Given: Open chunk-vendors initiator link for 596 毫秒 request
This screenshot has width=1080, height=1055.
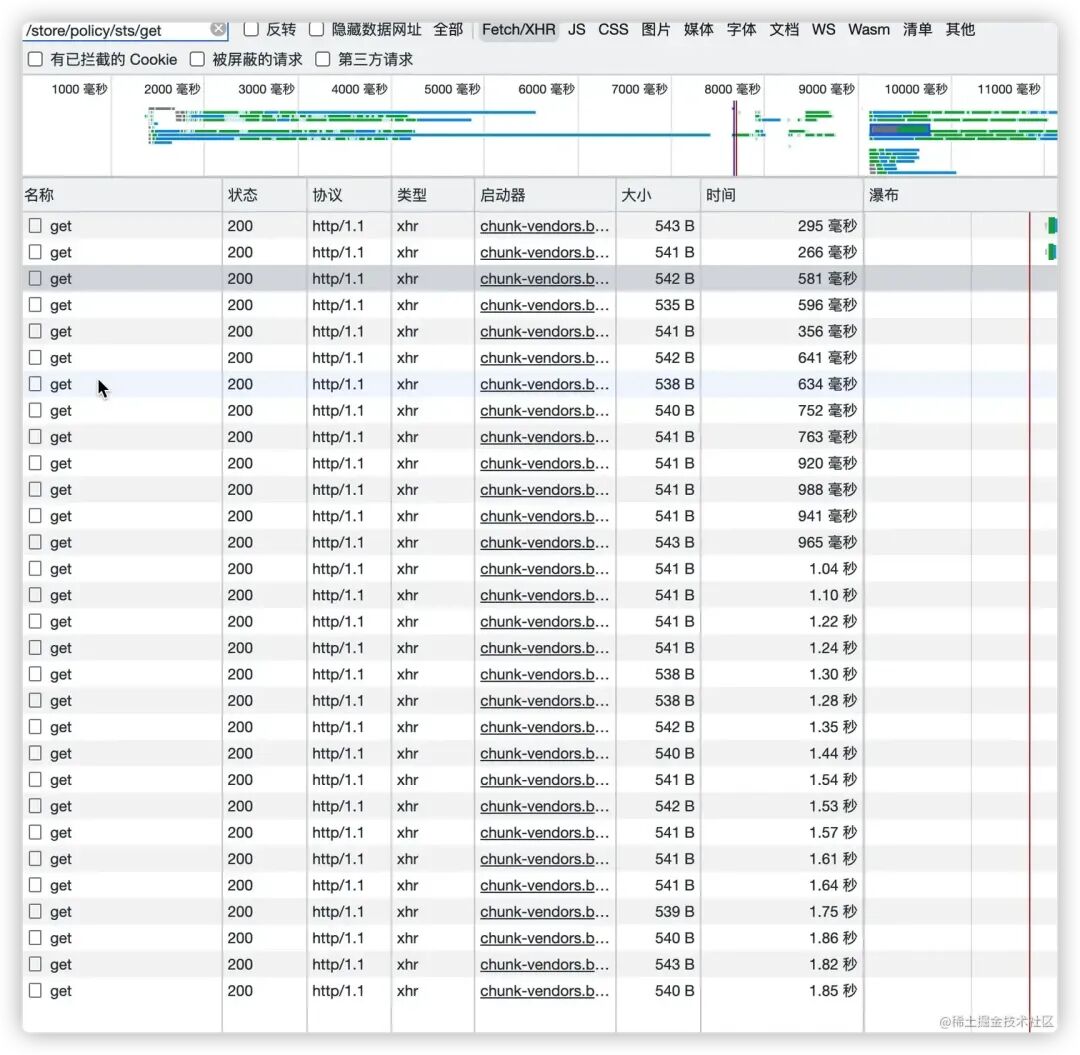Looking at the screenshot, I should click(x=544, y=305).
